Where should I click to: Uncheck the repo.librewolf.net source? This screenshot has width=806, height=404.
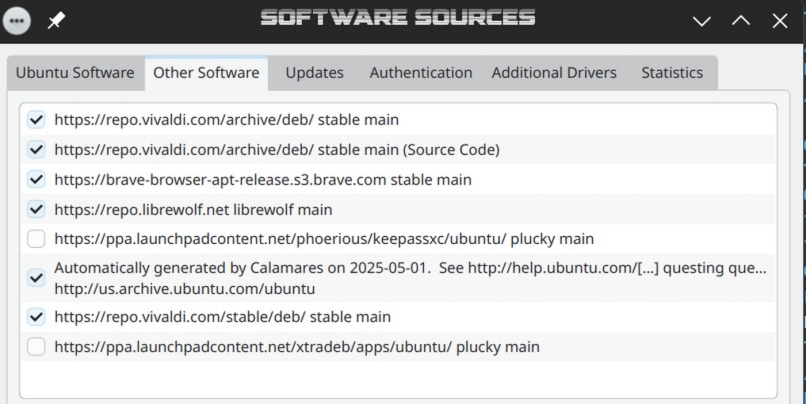(x=36, y=209)
